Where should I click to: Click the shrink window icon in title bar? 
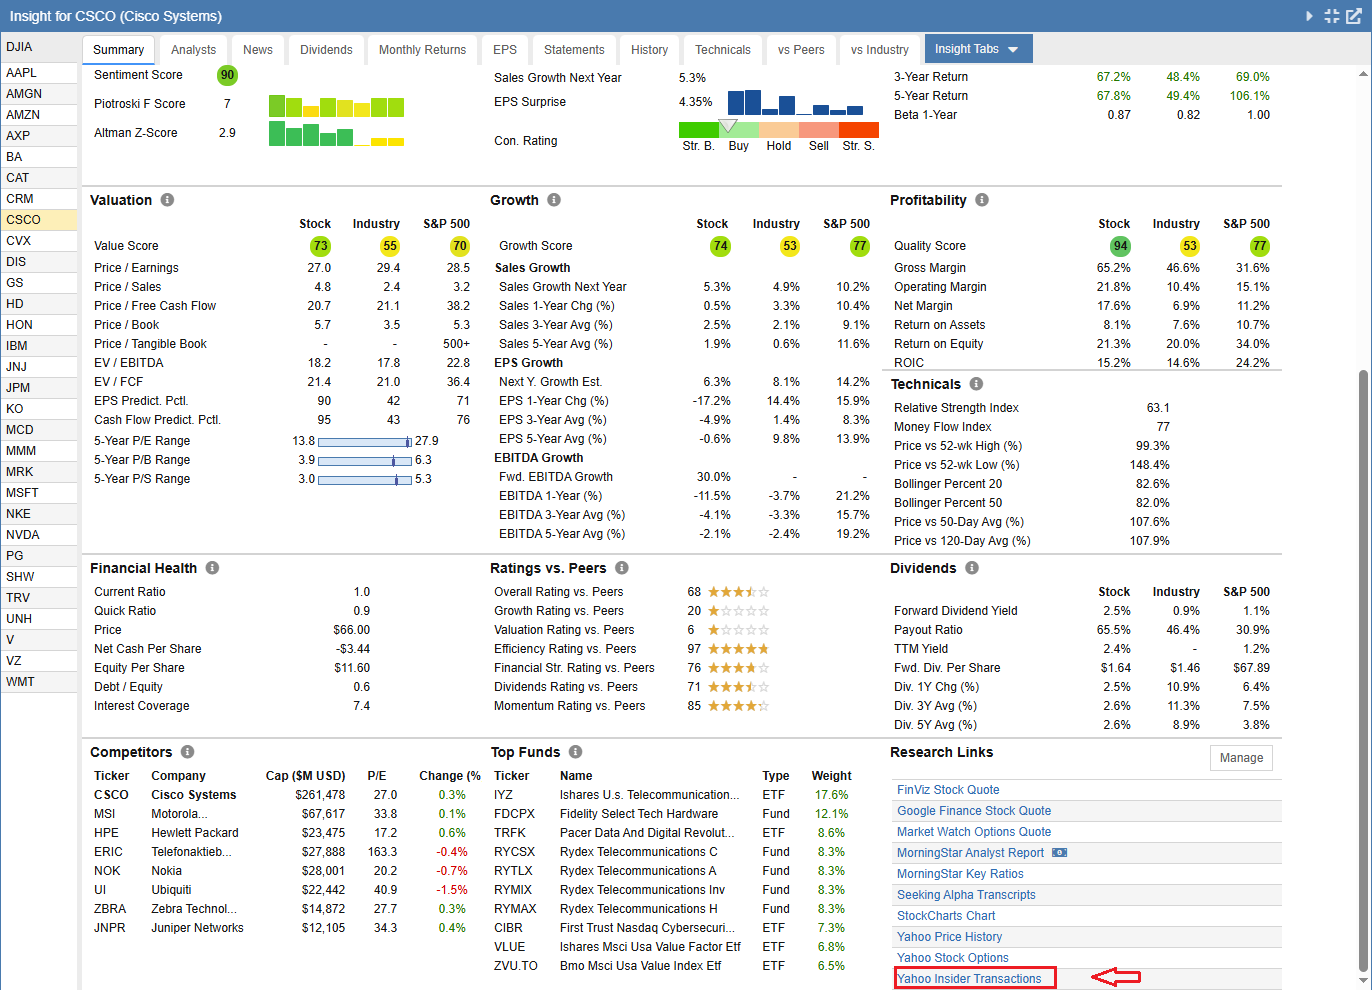click(1332, 16)
